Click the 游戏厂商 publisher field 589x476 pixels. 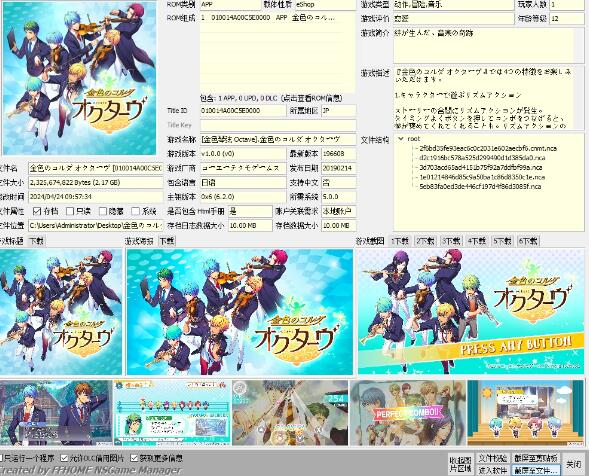coord(243,168)
